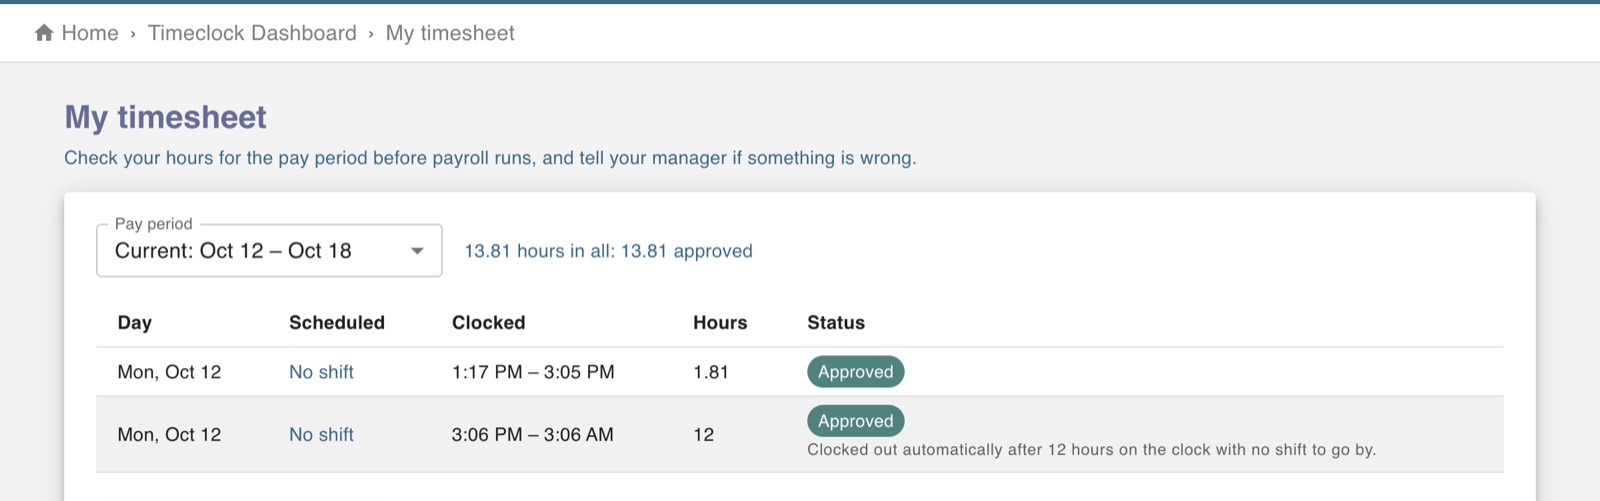Select clocked time 3:06 PM – 3:06 AM
The image size is (1600, 501).
tap(533, 435)
